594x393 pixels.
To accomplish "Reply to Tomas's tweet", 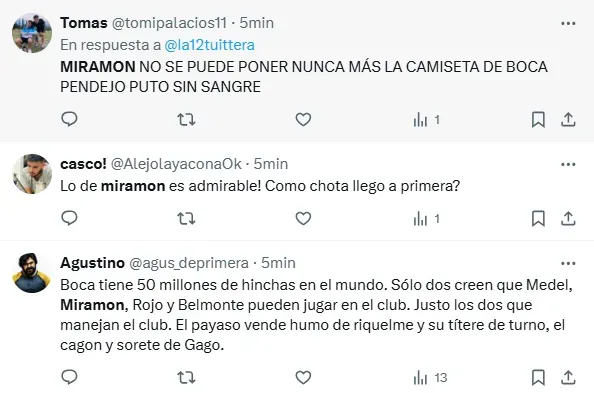I will click(x=69, y=119).
